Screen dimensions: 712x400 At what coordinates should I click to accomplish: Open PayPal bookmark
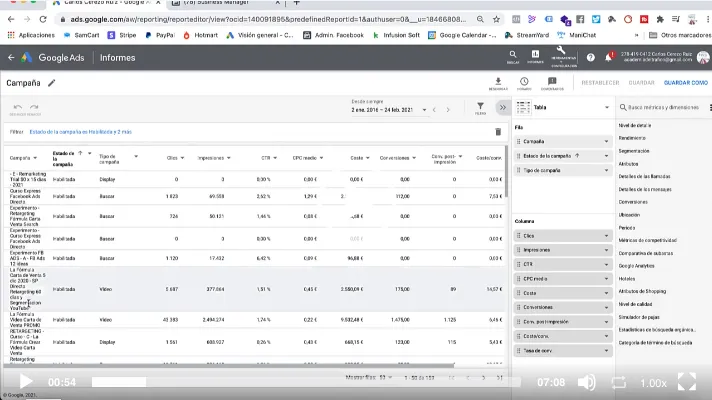pyautogui.click(x=160, y=35)
